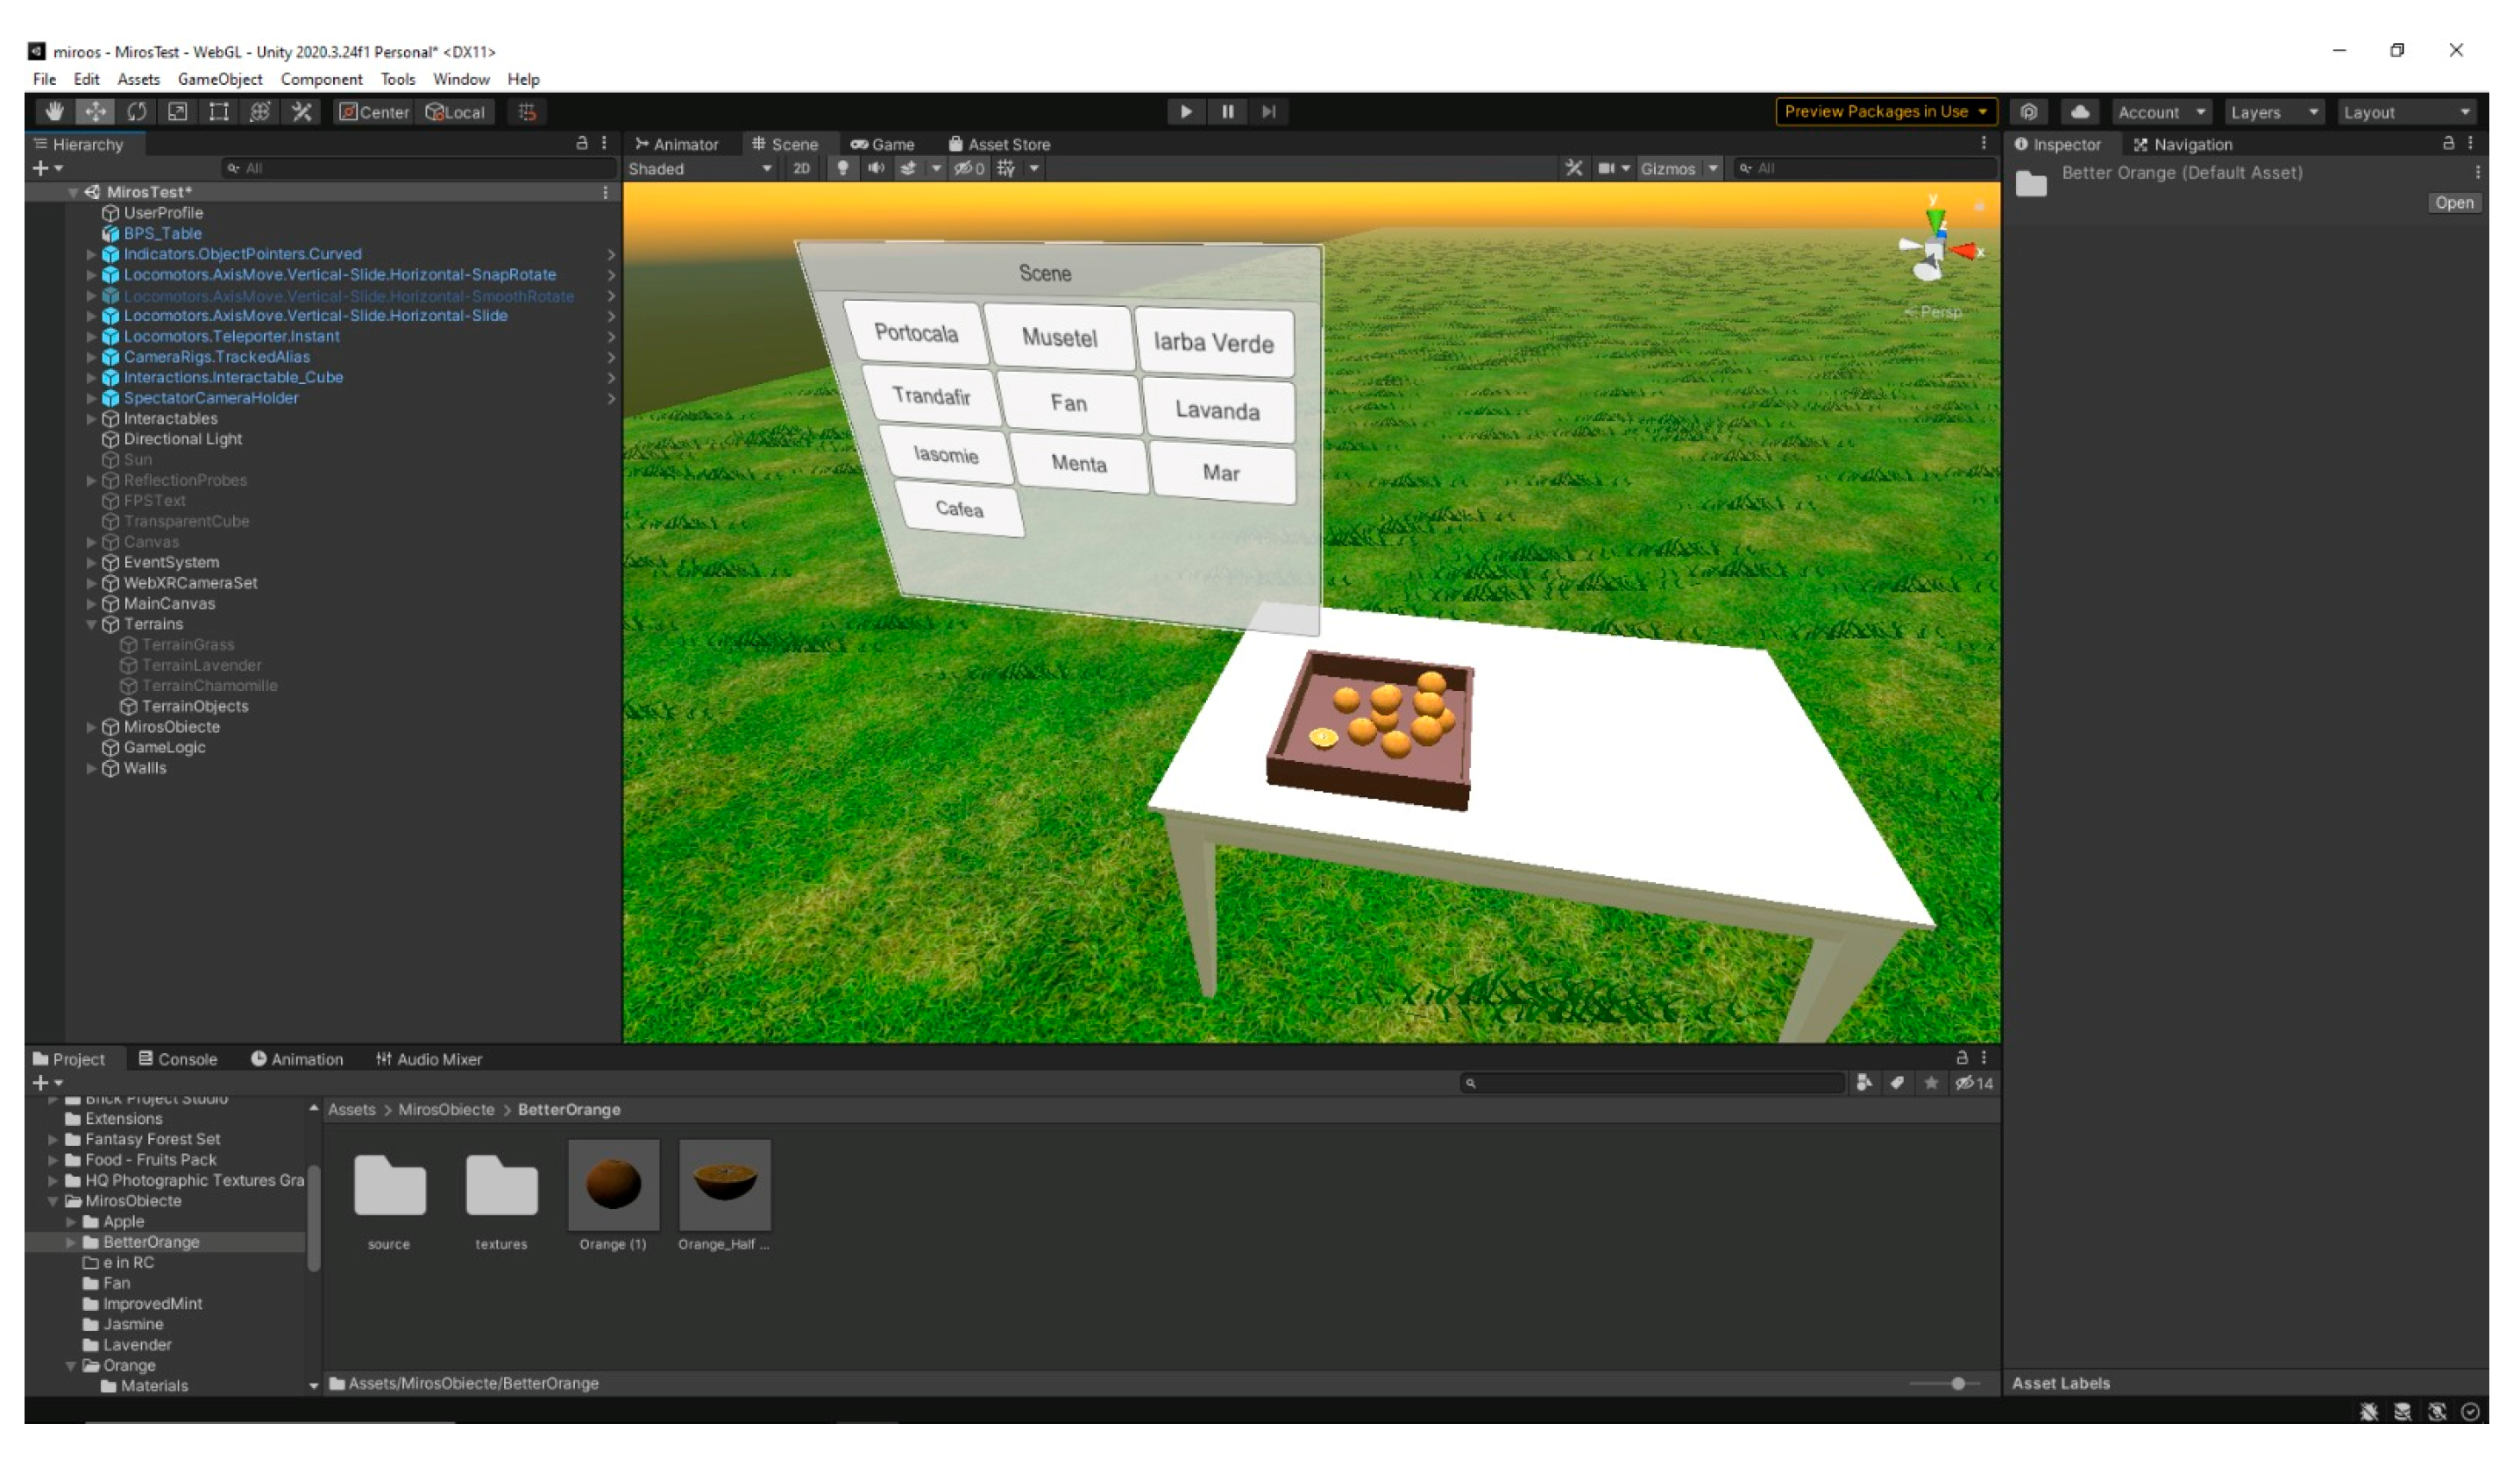Viewport: 2520px width, 1459px height.
Task: Select the Hand tool in toolbar
Action: [54, 112]
